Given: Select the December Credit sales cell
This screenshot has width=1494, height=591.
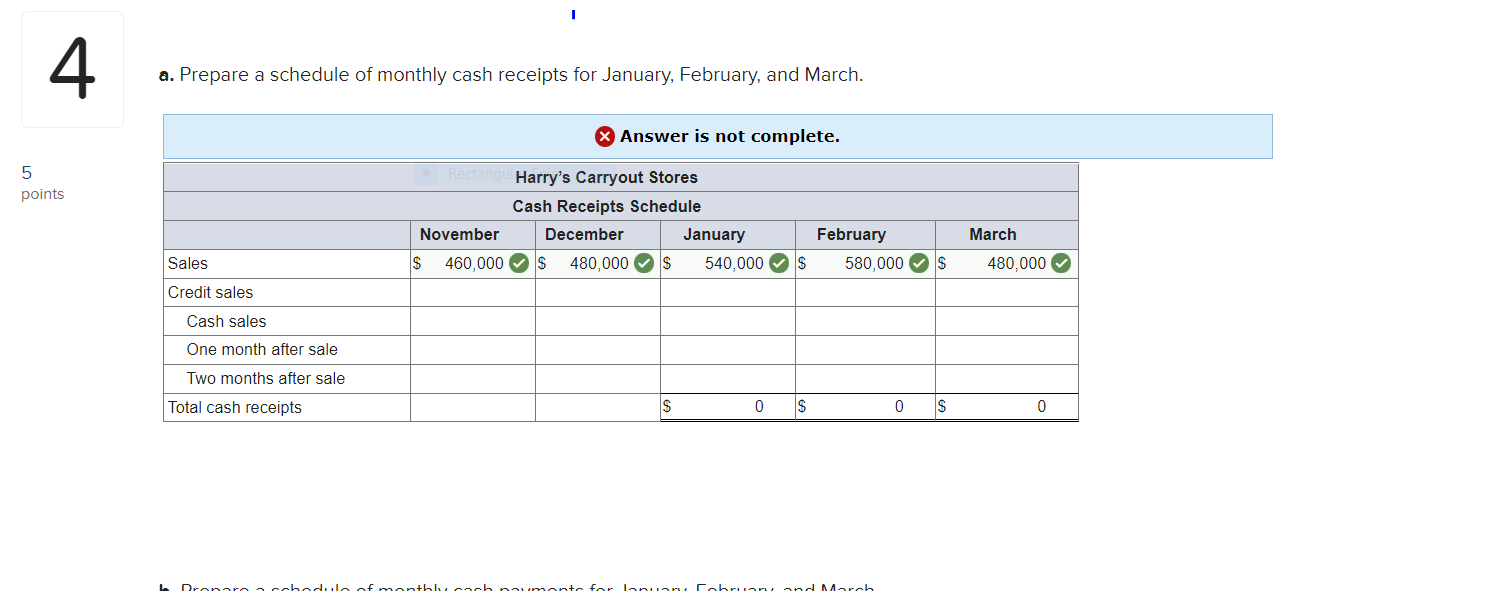Looking at the screenshot, I should pos(598,293).
